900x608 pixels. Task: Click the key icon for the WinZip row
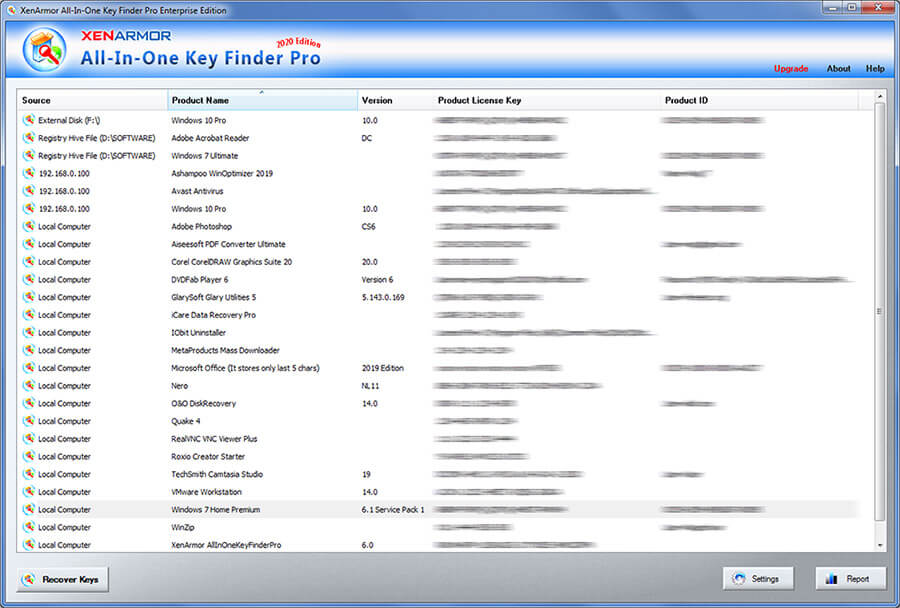[x=28, y=527]
